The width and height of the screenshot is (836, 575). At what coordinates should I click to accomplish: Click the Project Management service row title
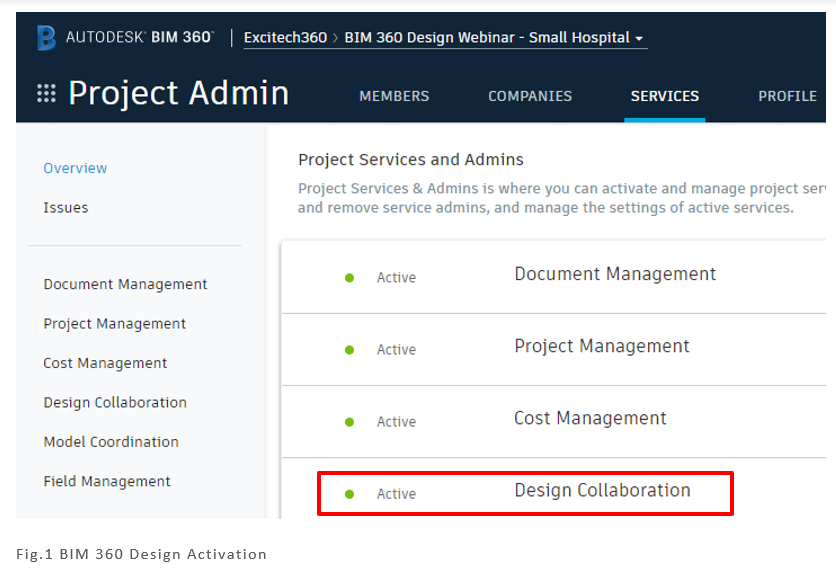point(601,346)
